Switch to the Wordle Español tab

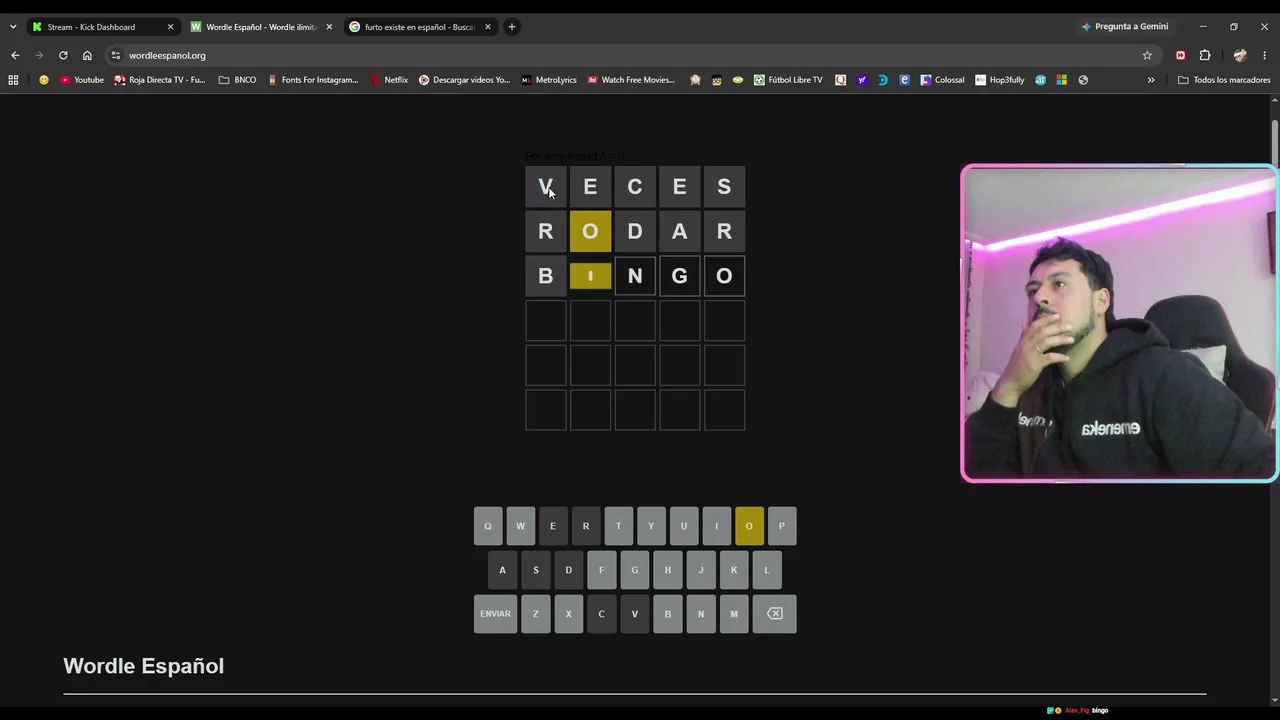pyautogui.click(x=261, y=27)
